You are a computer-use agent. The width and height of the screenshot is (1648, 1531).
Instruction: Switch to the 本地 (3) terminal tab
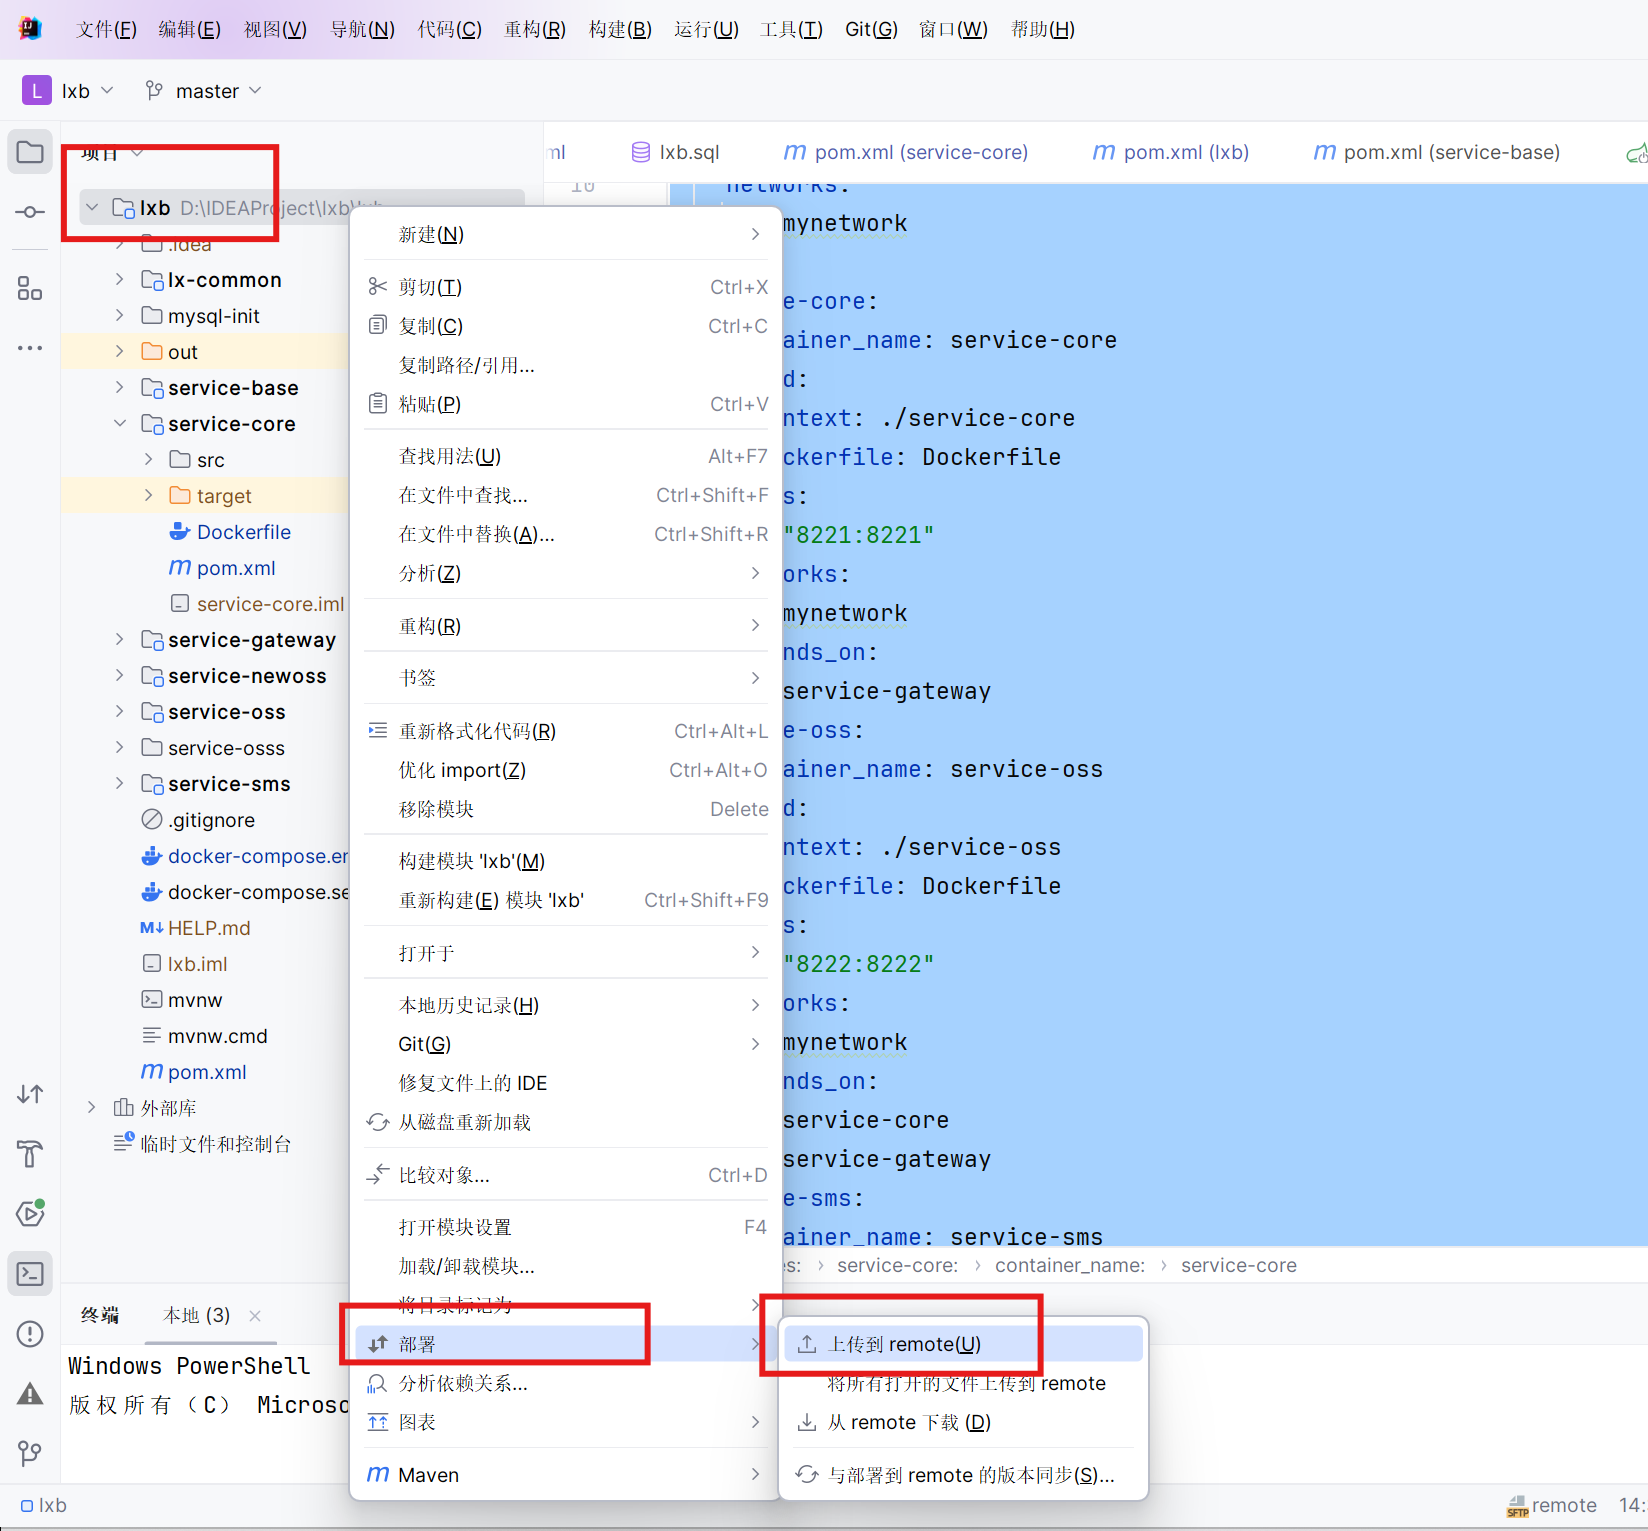click(x=197, y=1315)
